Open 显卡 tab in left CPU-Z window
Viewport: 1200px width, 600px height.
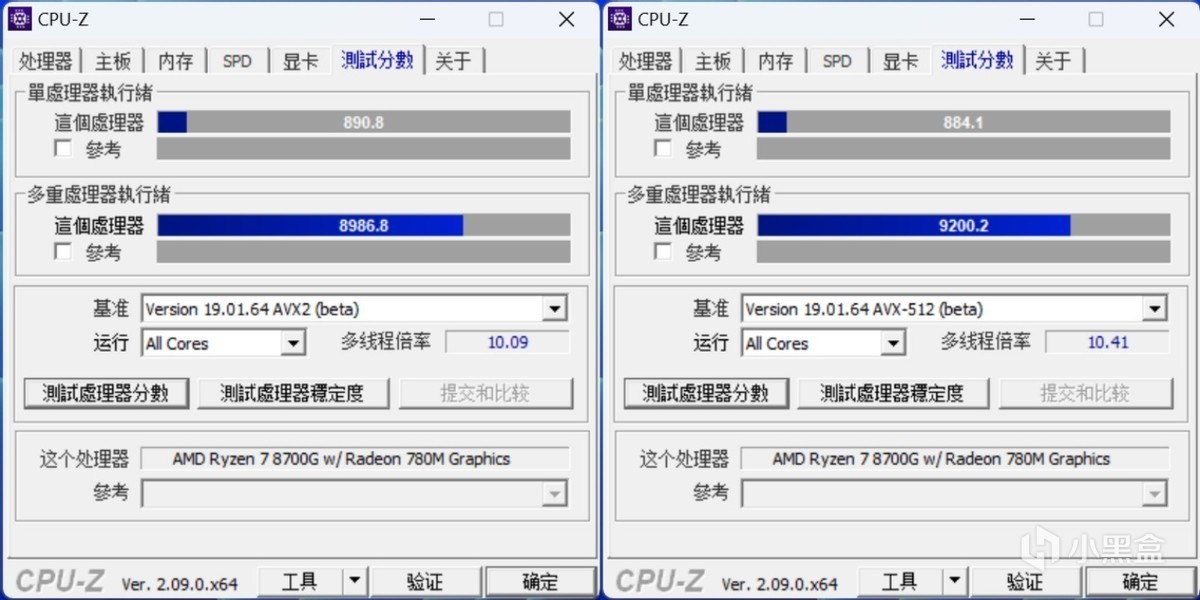300,61
